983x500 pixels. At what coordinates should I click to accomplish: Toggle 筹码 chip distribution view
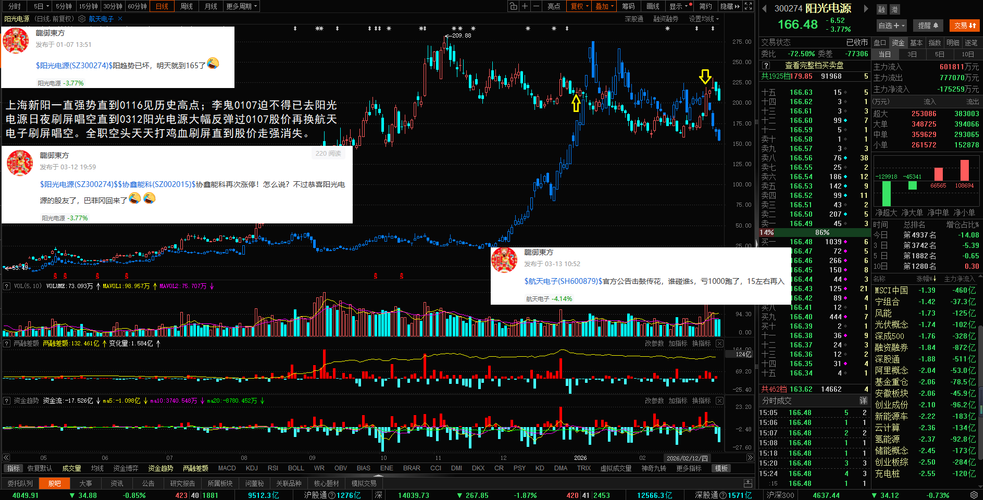(628, 6)
